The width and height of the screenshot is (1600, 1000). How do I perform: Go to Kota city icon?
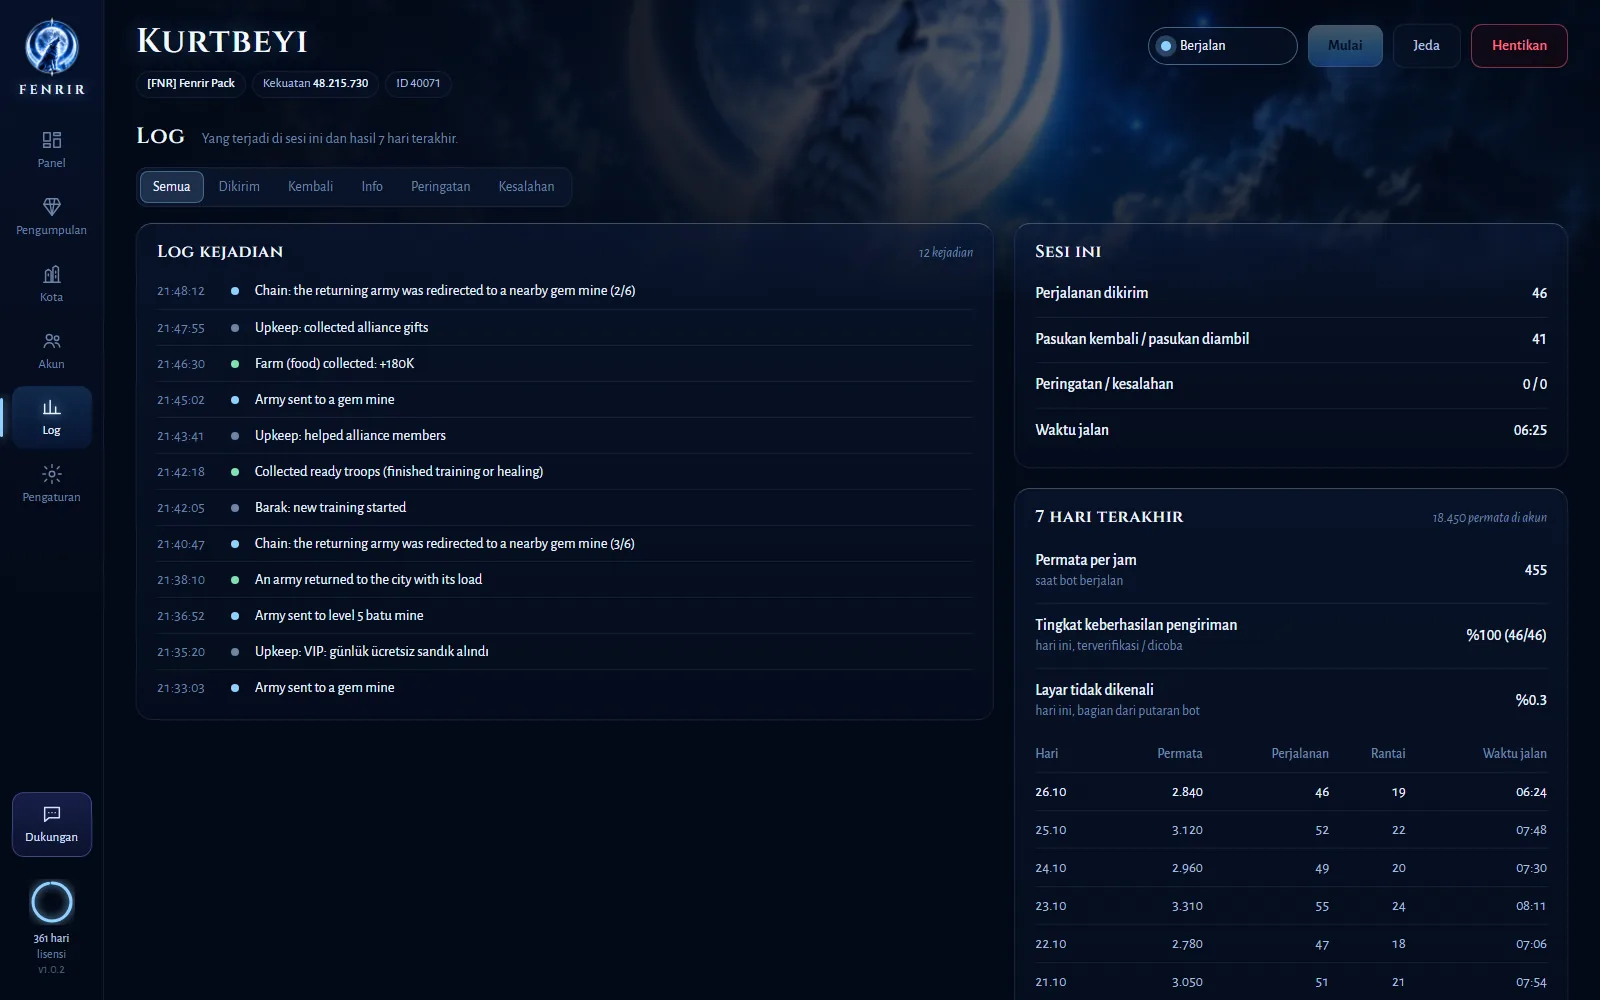pos(52,274)
